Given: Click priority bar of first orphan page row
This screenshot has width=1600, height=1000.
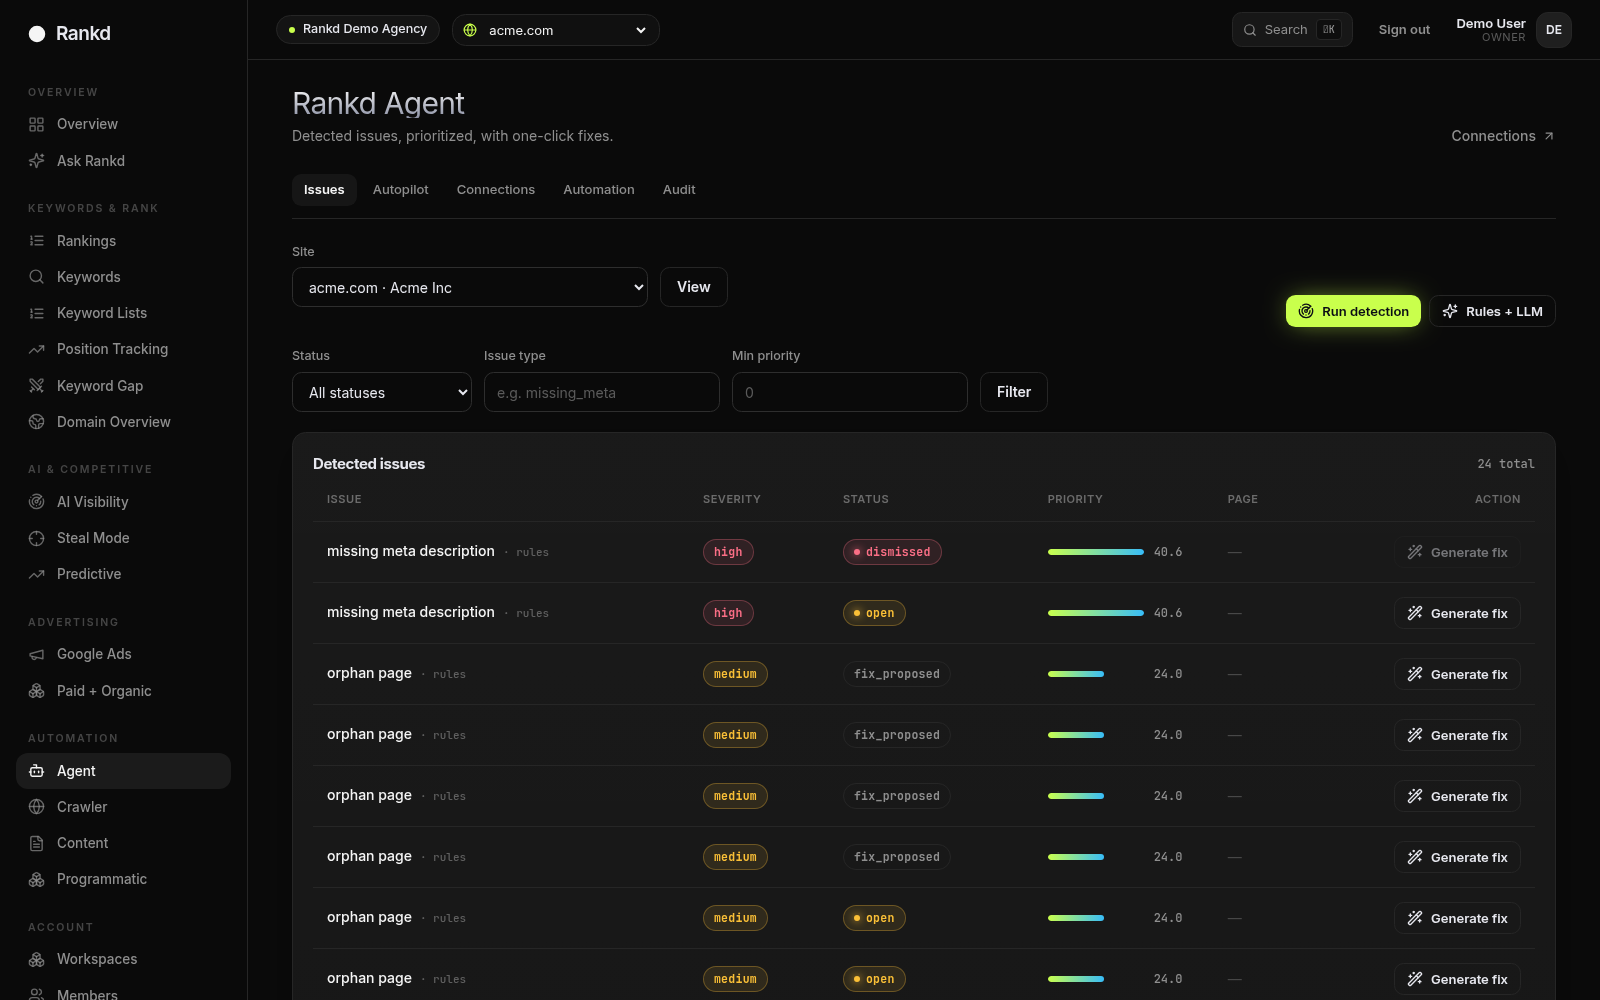Looking at the screenshot, I should 1076,674.
